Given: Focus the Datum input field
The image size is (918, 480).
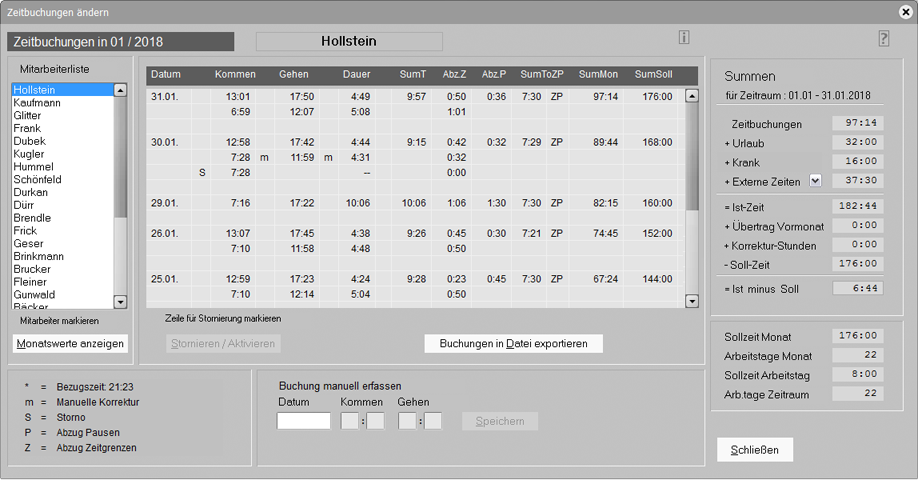Looking at the screenshot, I should (303, 421).
